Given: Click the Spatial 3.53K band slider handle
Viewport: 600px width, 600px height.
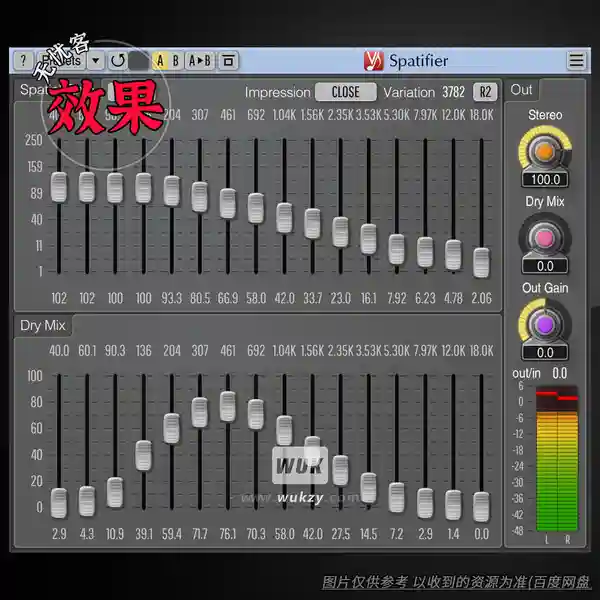Looking at the screenshot, I should click(368, 239).
